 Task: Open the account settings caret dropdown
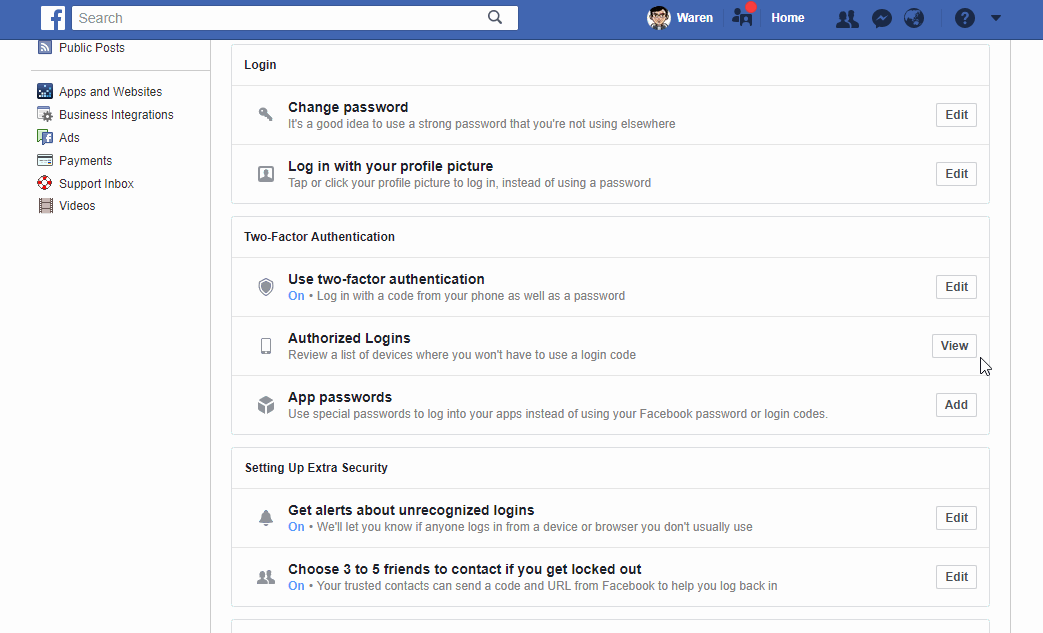[x=995, y=18]
